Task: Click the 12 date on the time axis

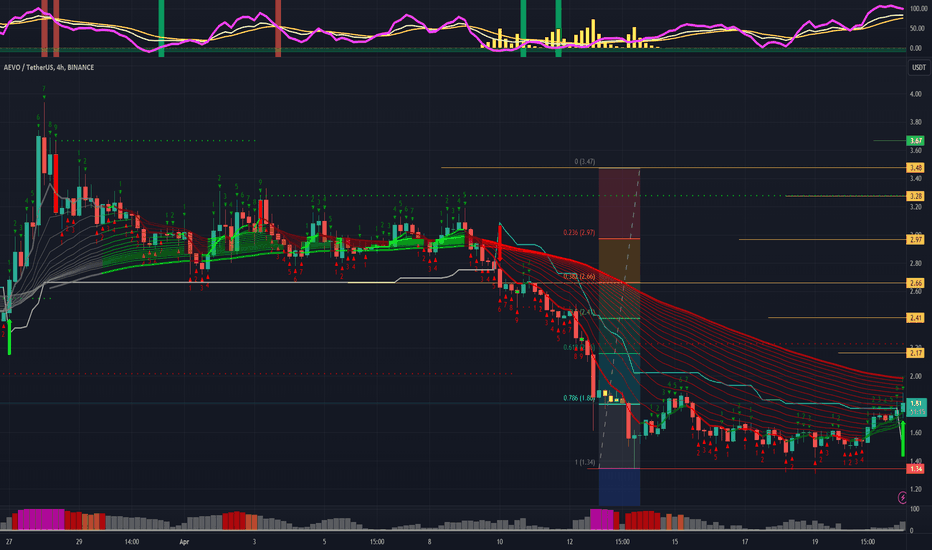Action: (x=569, y=542)
